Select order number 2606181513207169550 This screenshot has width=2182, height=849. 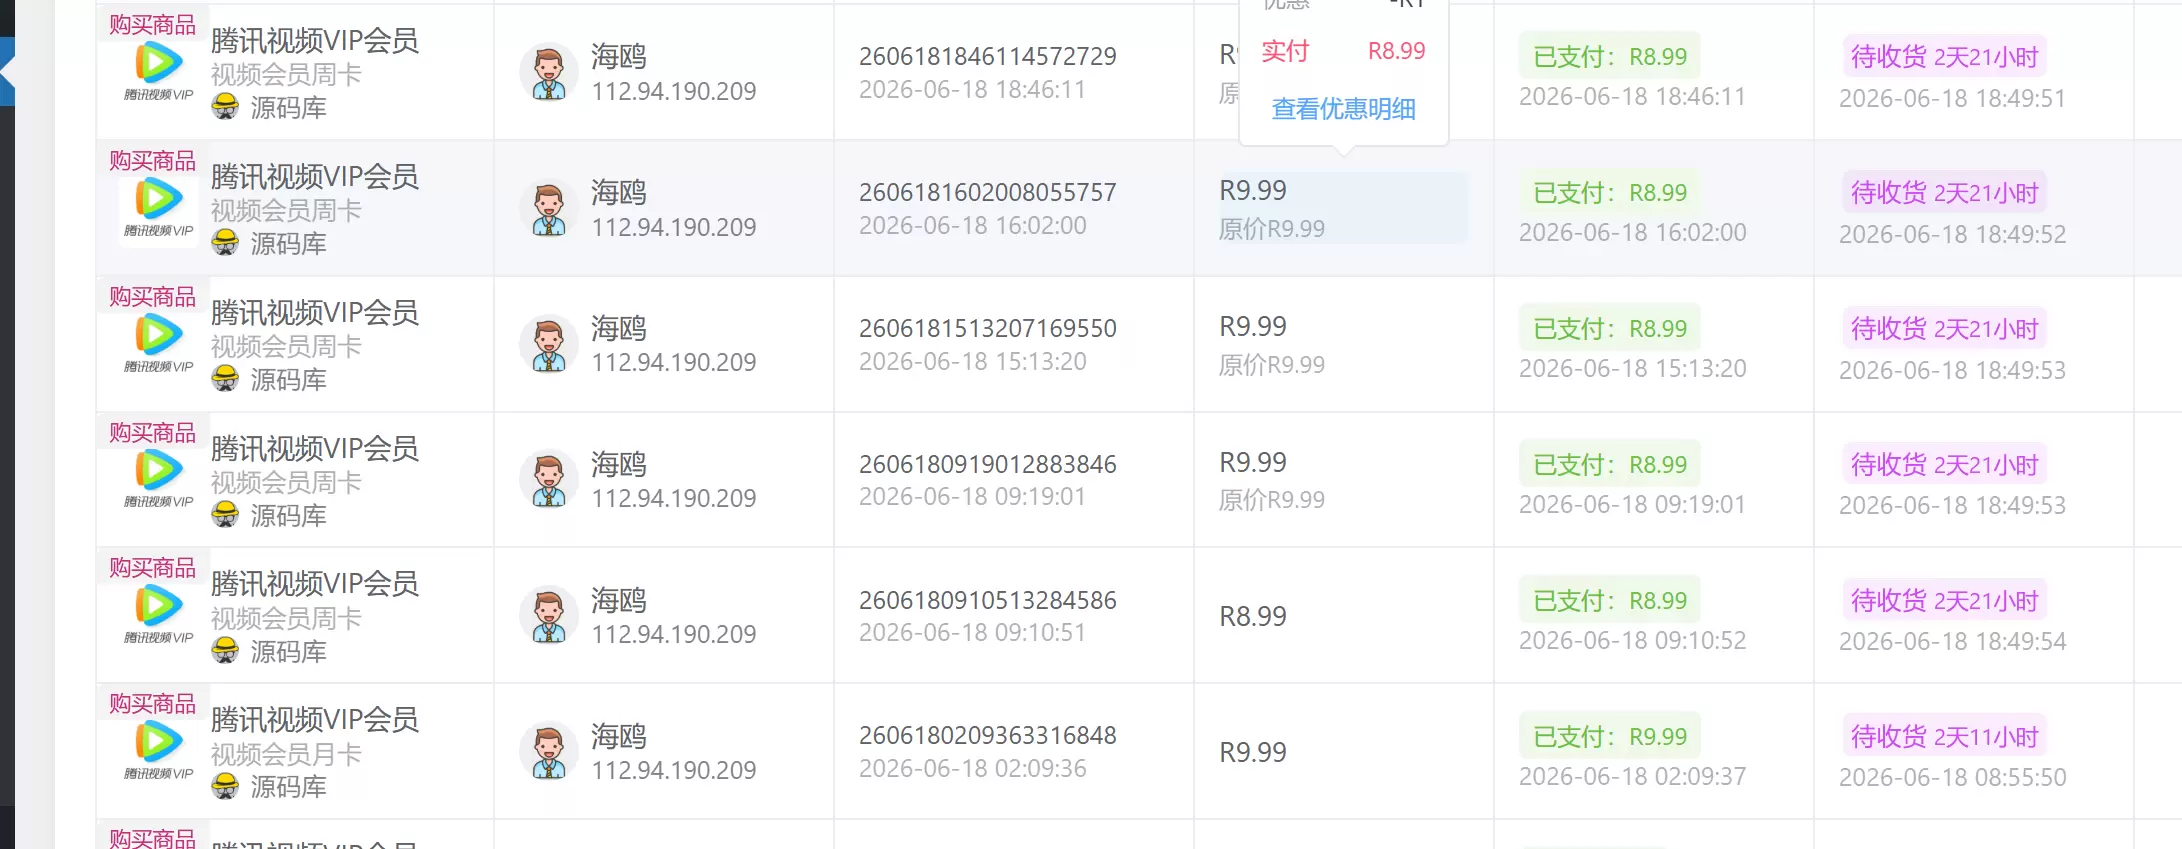point(988,328)
